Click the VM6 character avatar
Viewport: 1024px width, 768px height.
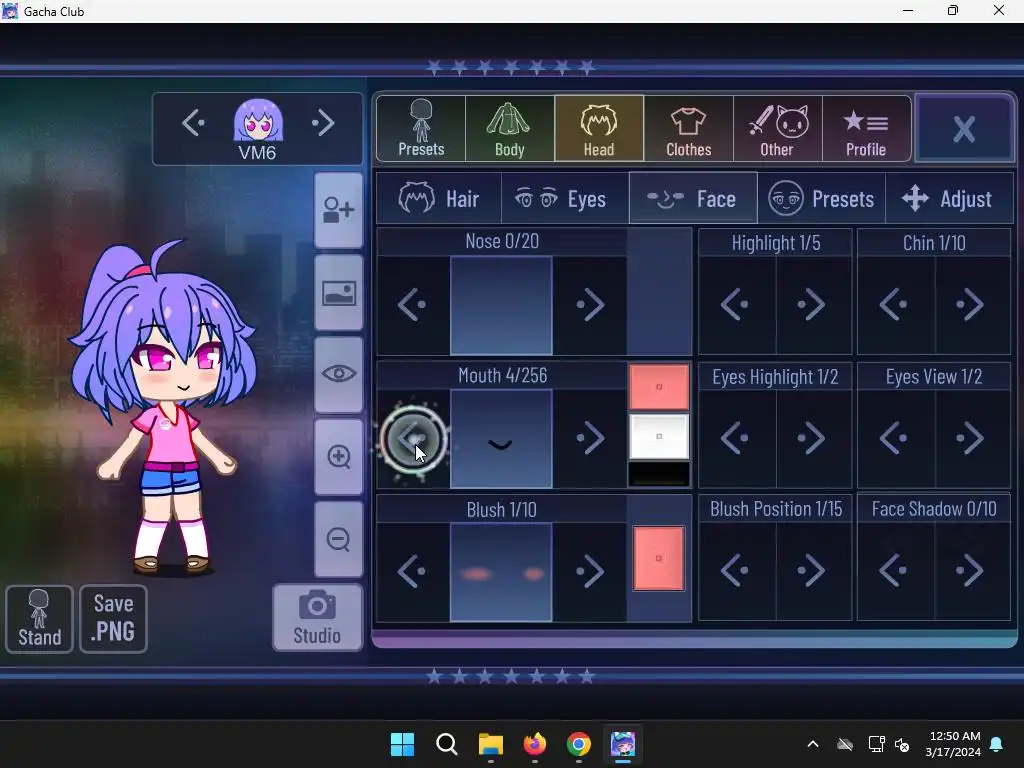pyautogui.click(x=258, y=121)
